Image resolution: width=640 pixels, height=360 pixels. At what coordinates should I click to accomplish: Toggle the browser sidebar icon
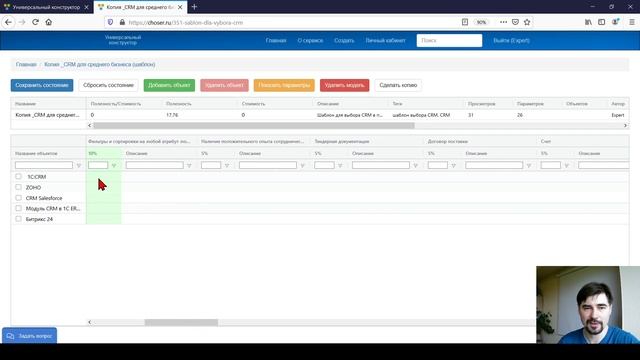coord(602,22)
